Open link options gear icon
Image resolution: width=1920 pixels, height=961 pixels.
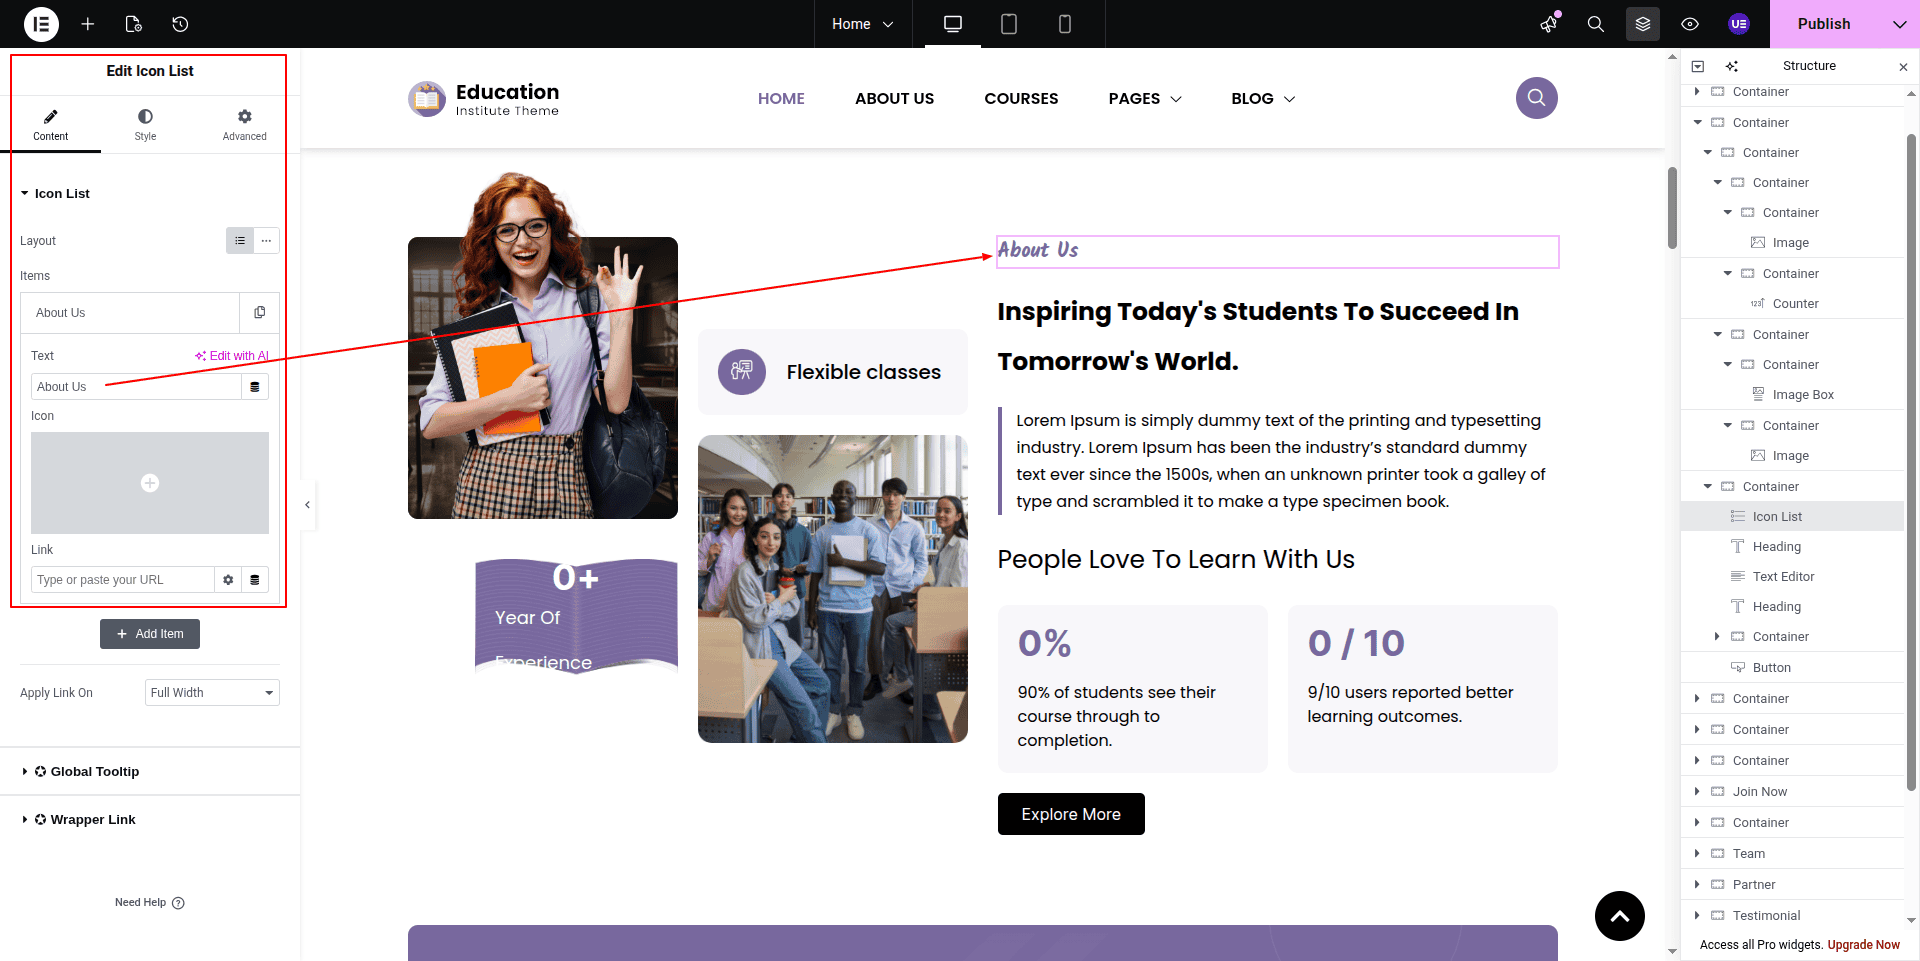coord(228,580)
